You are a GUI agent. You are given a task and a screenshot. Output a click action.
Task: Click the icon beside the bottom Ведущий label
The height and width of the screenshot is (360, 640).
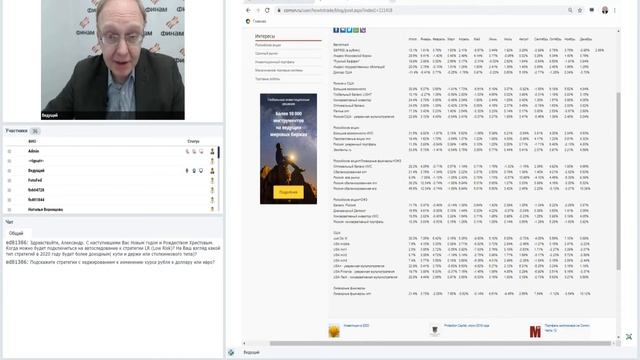point(231,352)
